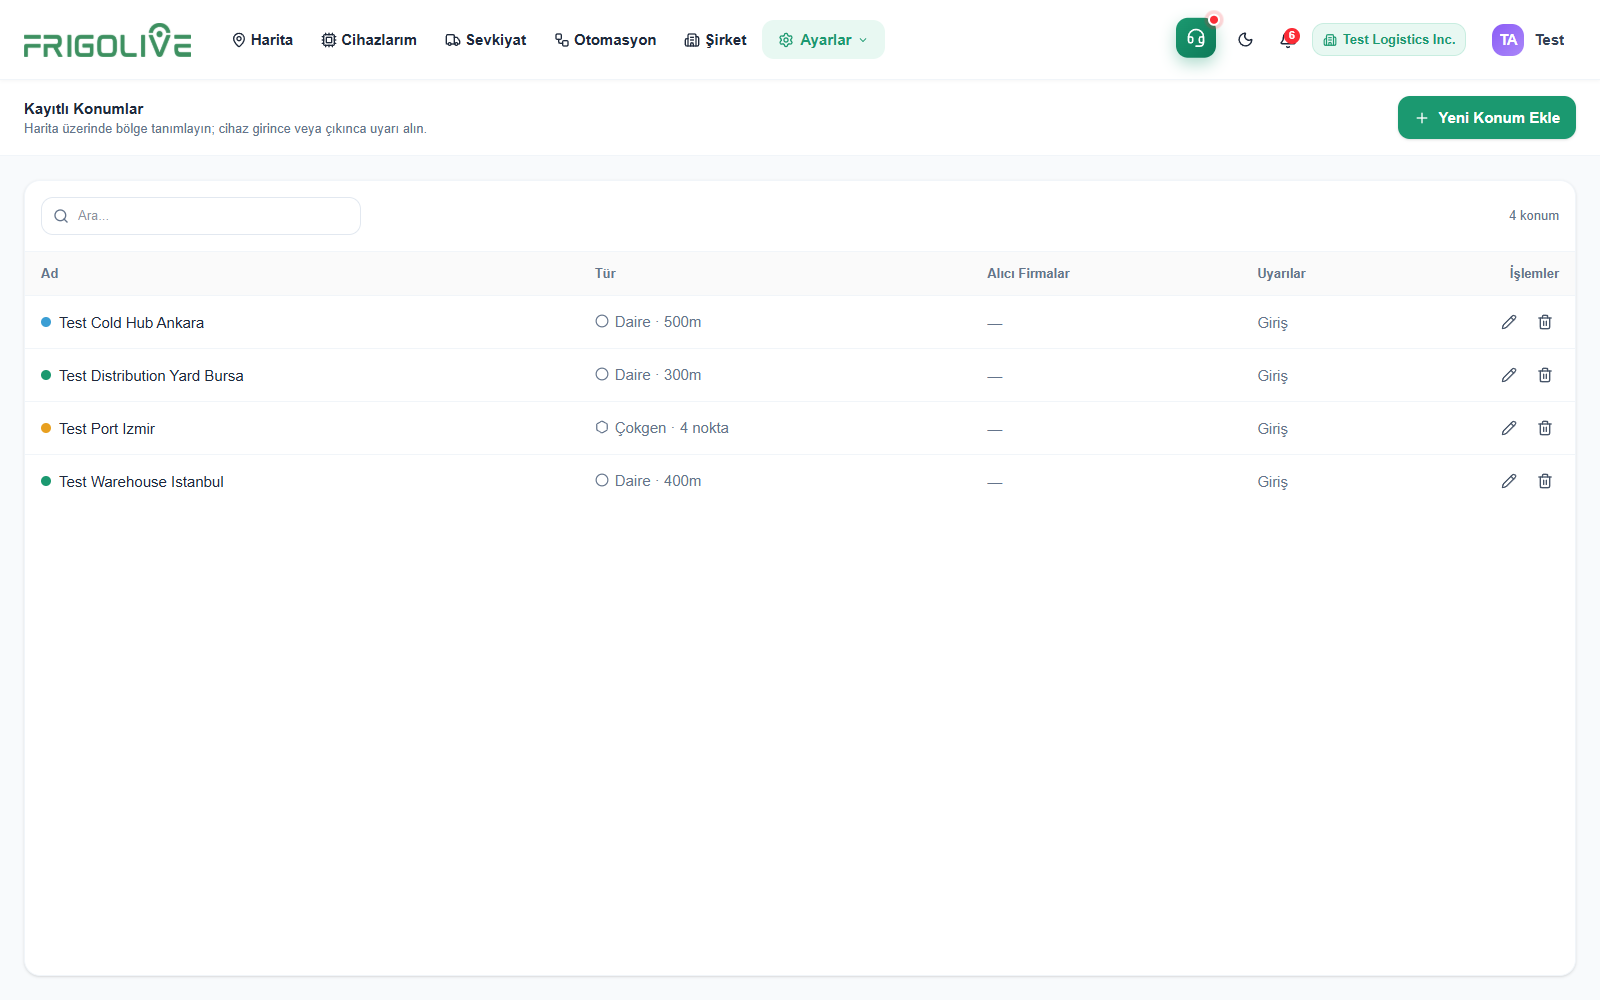Click Daire · 300m type cell

pyautogui.click(x=648, y=375)
